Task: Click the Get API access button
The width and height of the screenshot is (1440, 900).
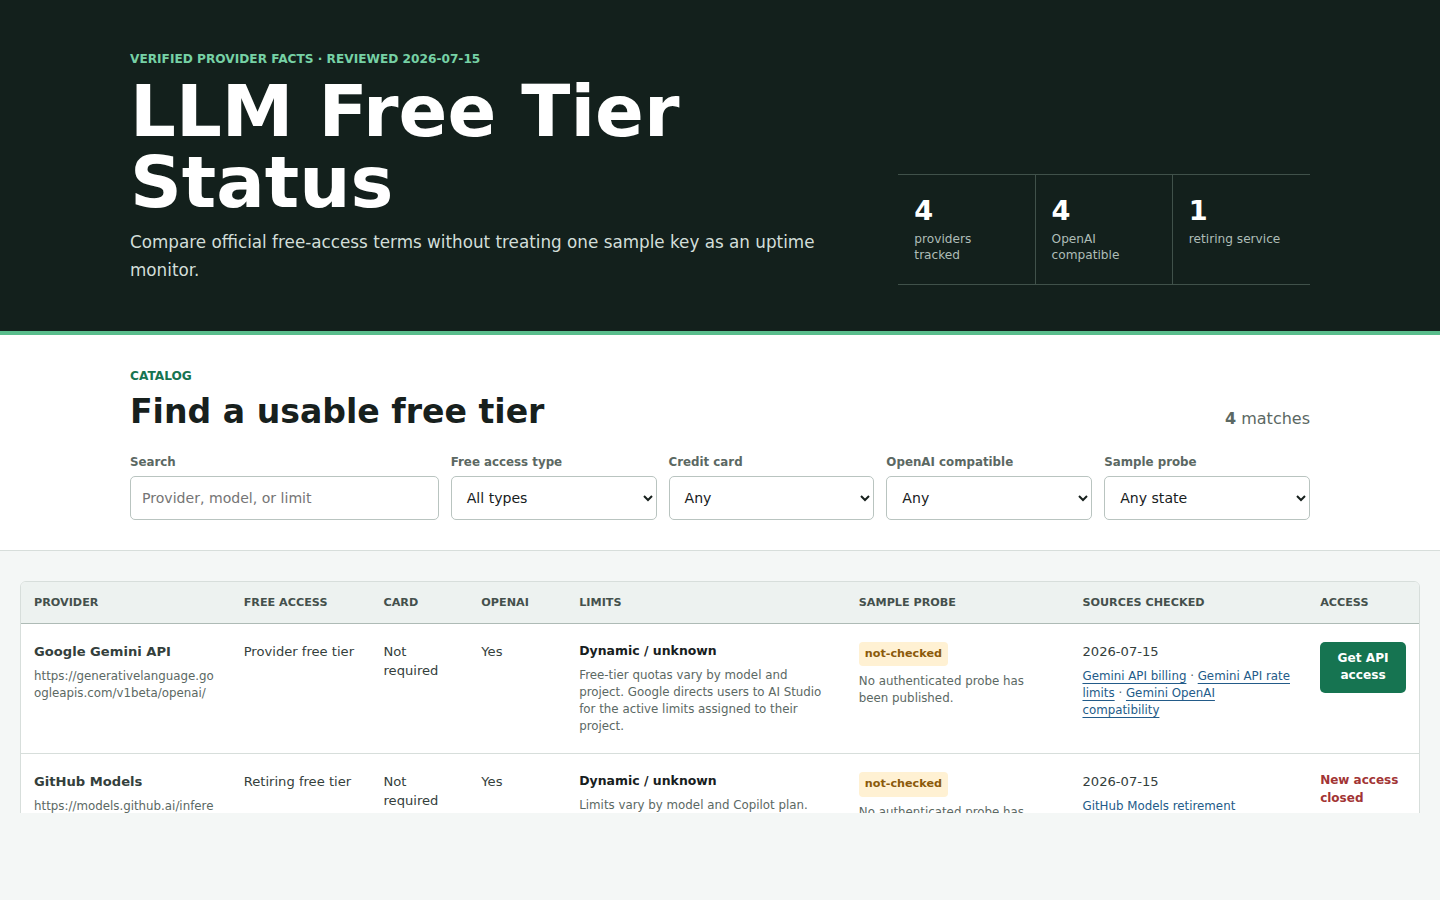Action: pyautogui.click(x=1363, y=667)
